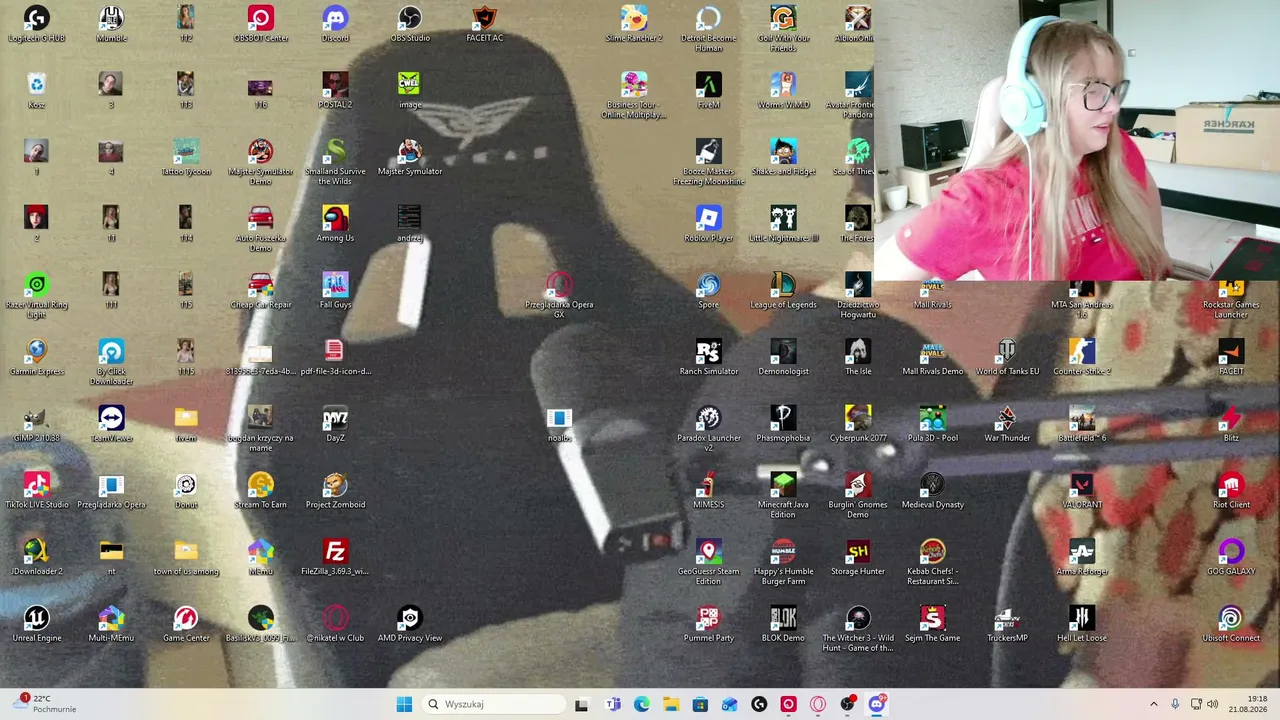Screen dimensions: 1280x720
Task: Launch Fall Guys desktop icon
Action: click(335, 291)
